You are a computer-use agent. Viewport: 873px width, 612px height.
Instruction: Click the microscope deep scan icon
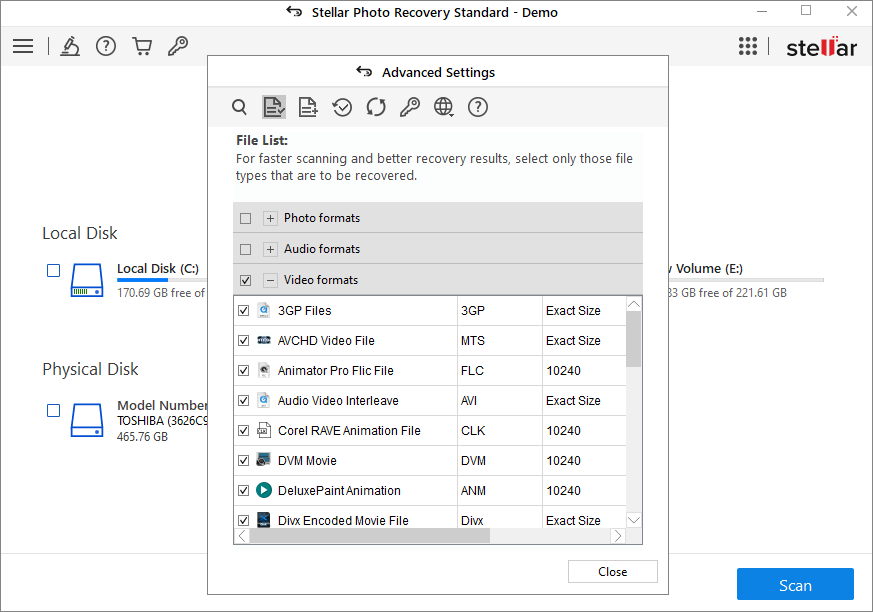click(70, 46)
